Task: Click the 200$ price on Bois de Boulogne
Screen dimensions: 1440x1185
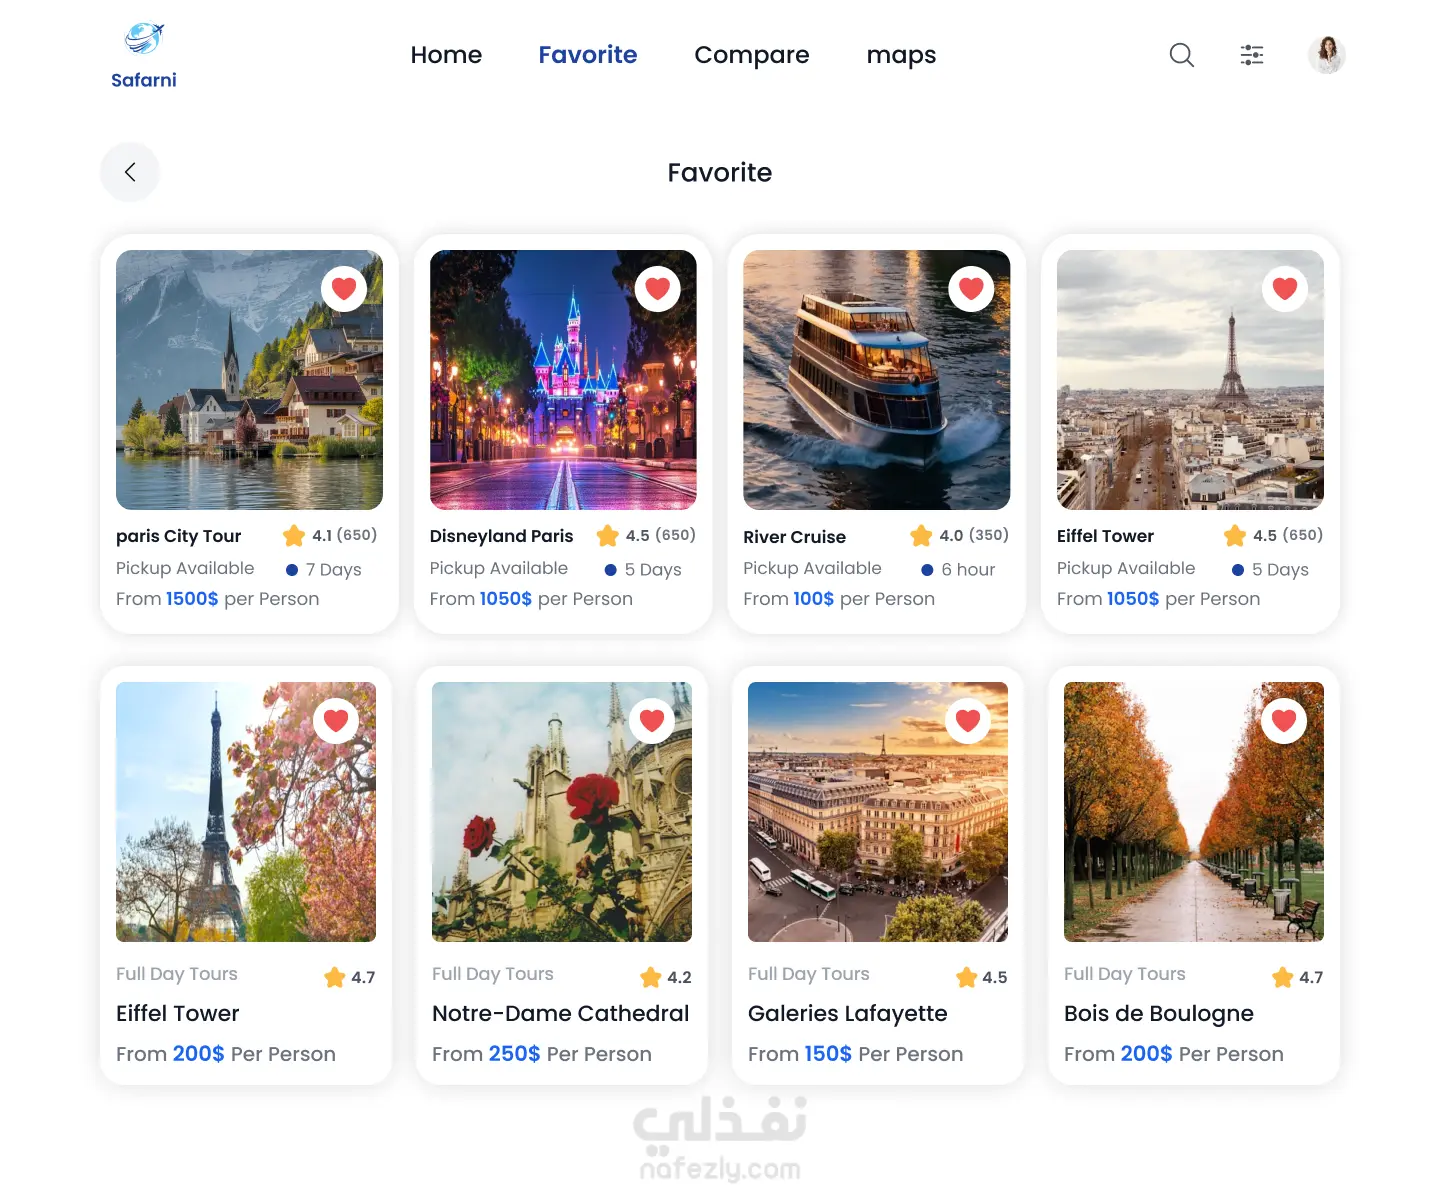Action: (1146, 1054)
